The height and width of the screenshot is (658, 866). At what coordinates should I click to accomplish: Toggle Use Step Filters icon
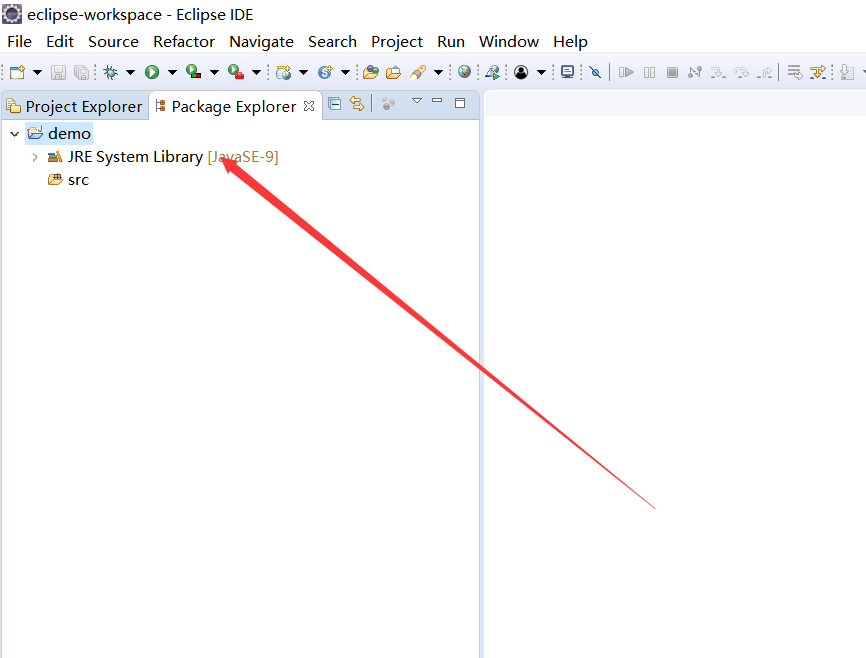pos(818,72)
